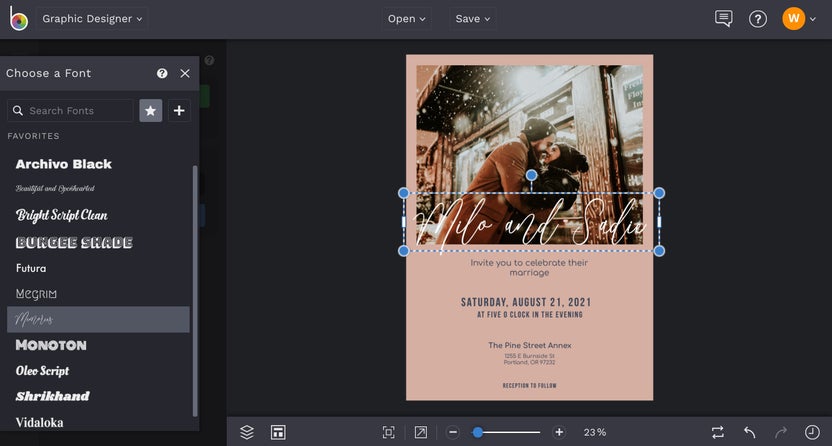
Task: Click the zoom in plus button
Action: (x=559, y=432)
